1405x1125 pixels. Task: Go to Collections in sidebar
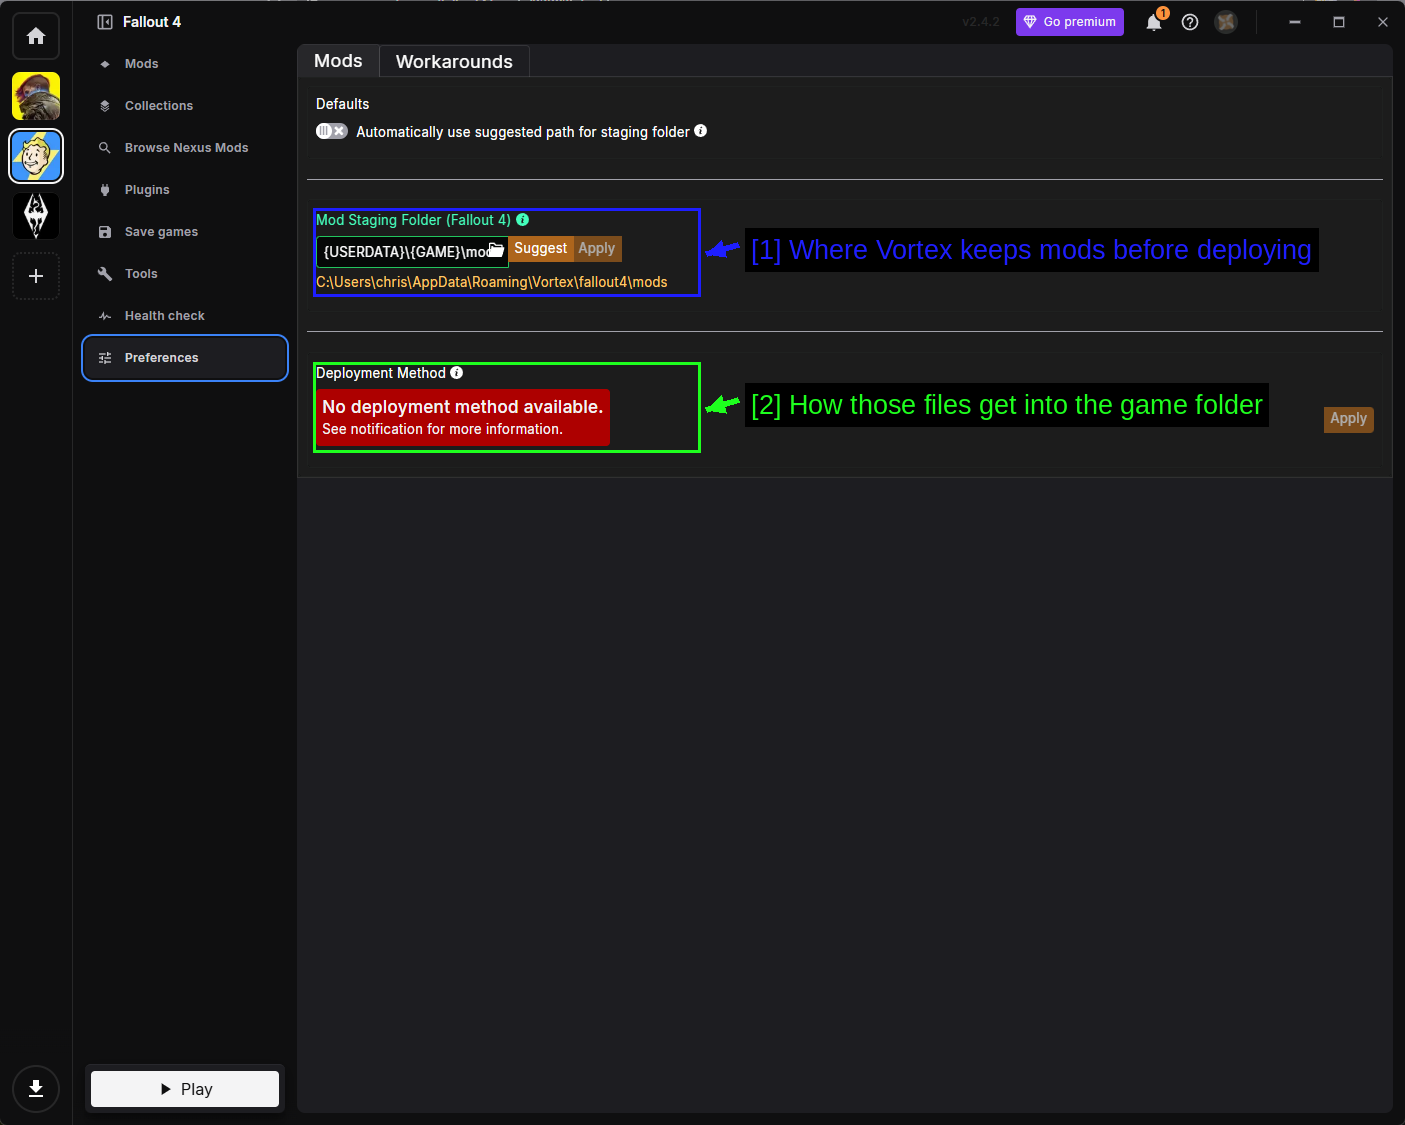click(x=185, y=106)
